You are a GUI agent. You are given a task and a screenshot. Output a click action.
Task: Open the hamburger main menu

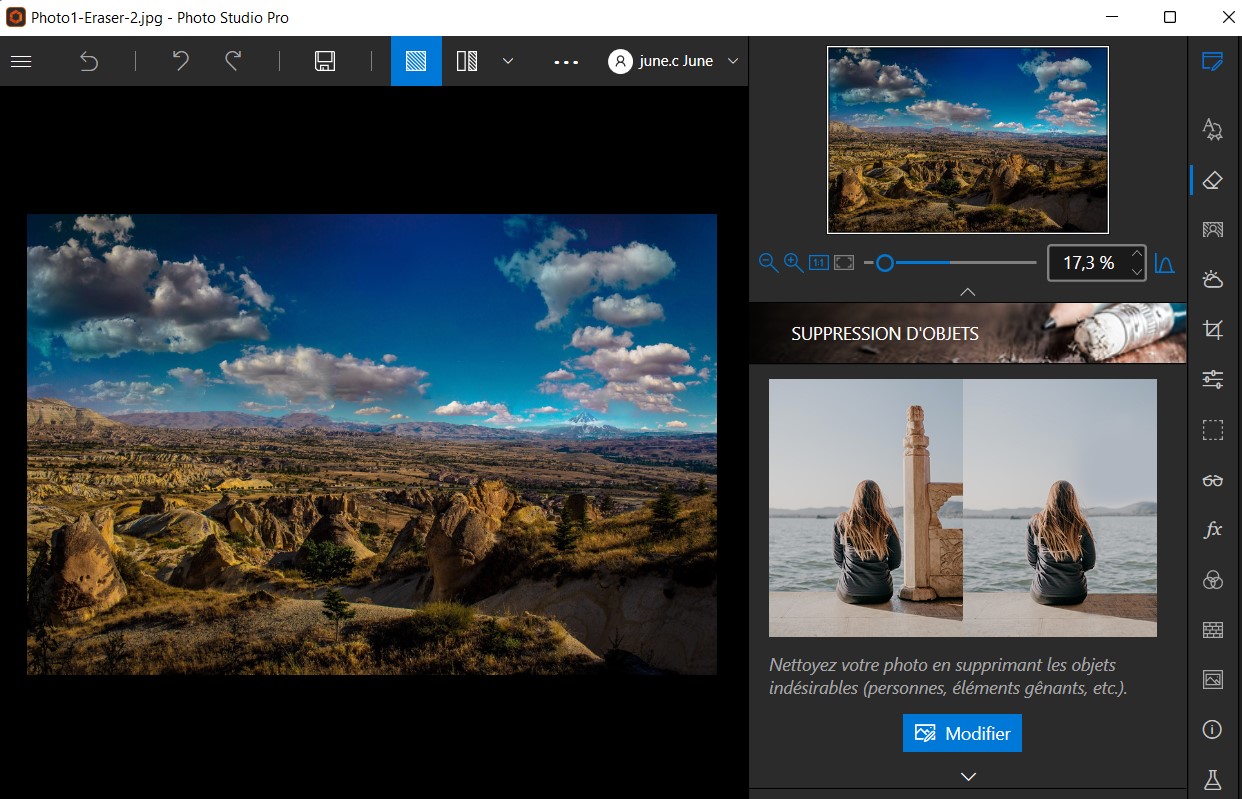pyautogui.click(x=21, y=61)
